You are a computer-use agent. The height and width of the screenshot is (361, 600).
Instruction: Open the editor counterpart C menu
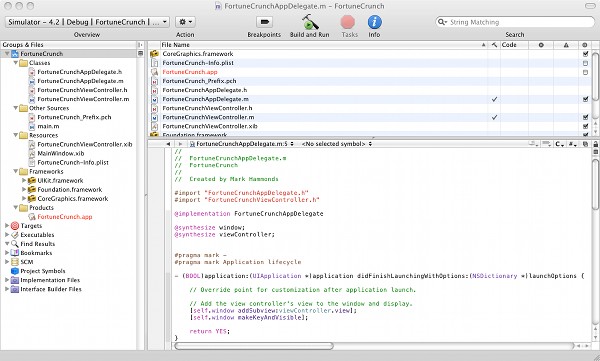[x=560, y=144]
